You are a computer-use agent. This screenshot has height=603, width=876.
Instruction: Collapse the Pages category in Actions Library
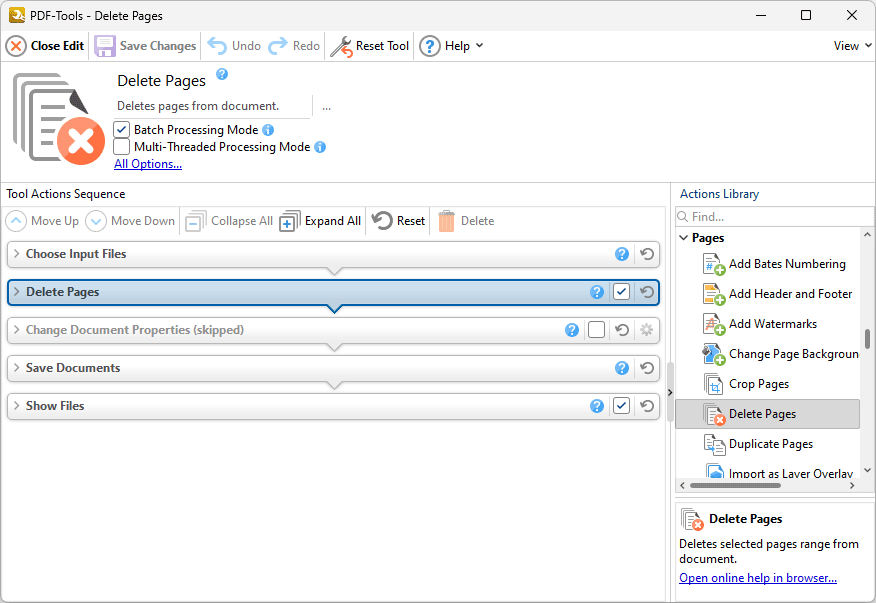(x=683, y=238)
